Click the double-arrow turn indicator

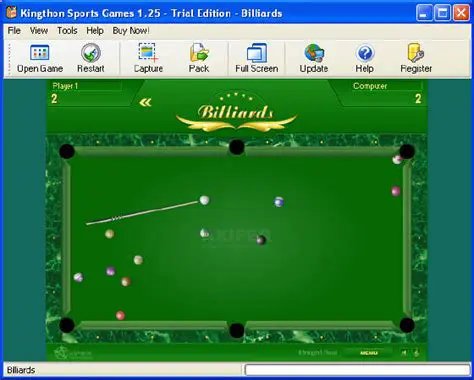click(x=145, y=102)
